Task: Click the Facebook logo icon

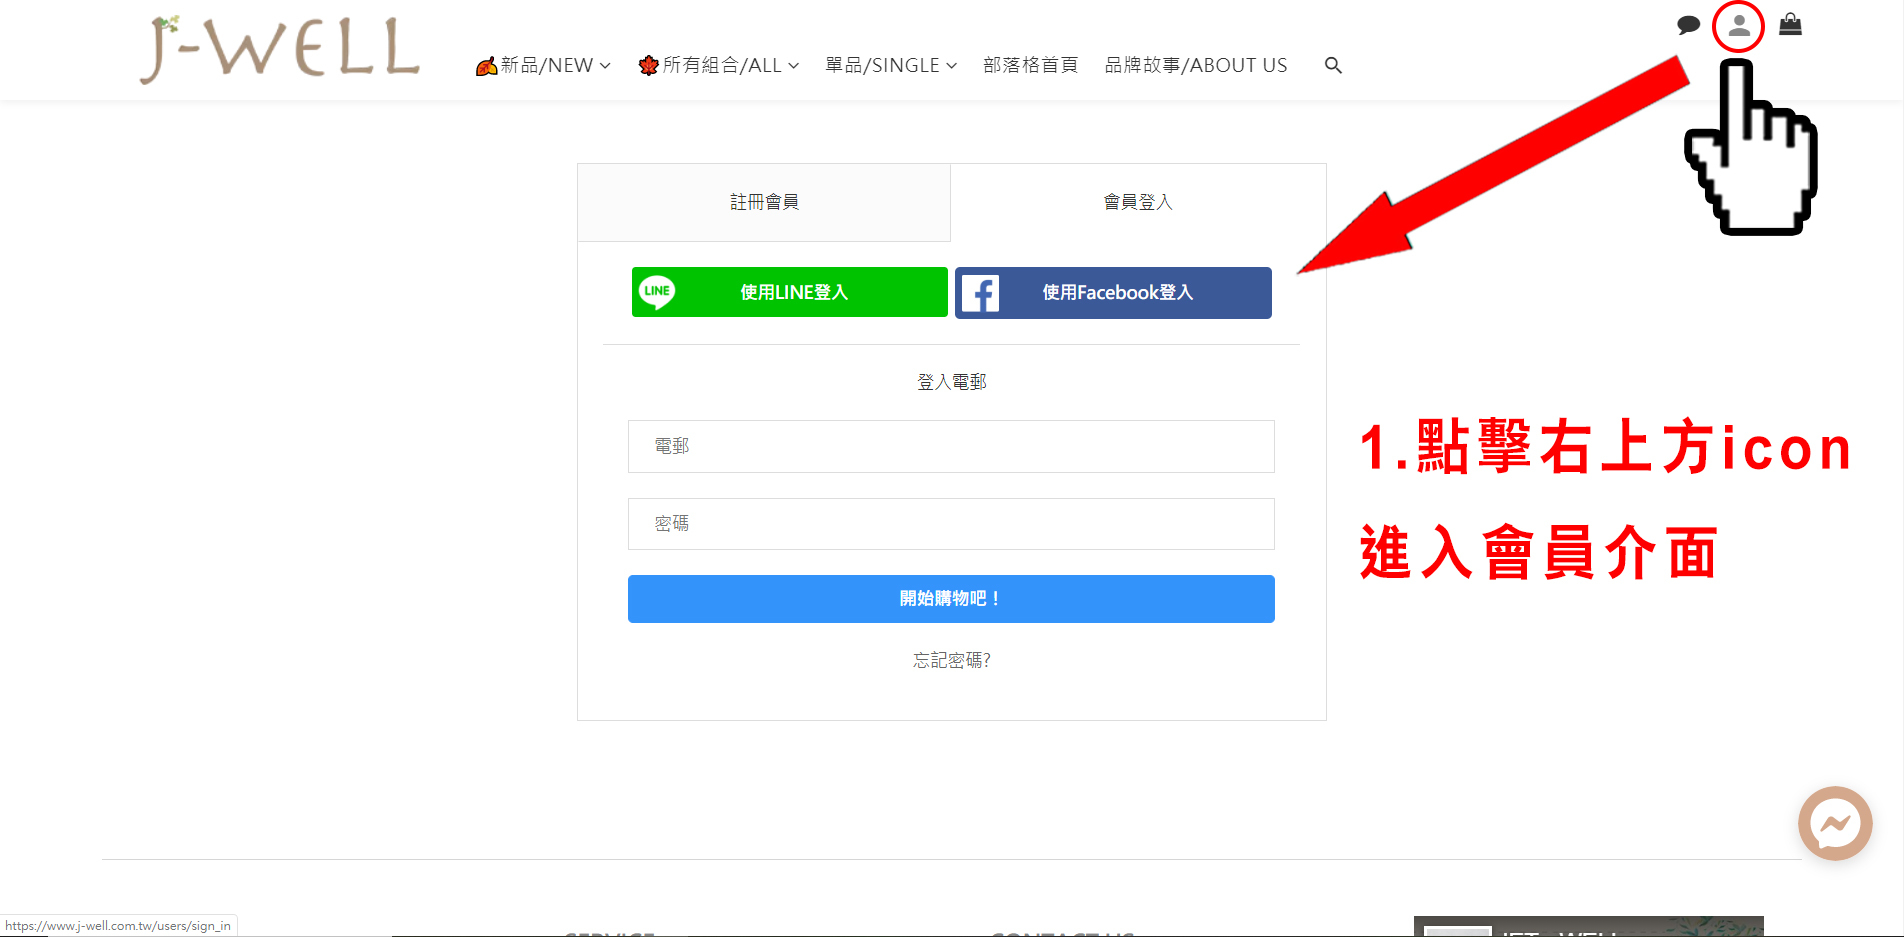Action: click(980, 293)
